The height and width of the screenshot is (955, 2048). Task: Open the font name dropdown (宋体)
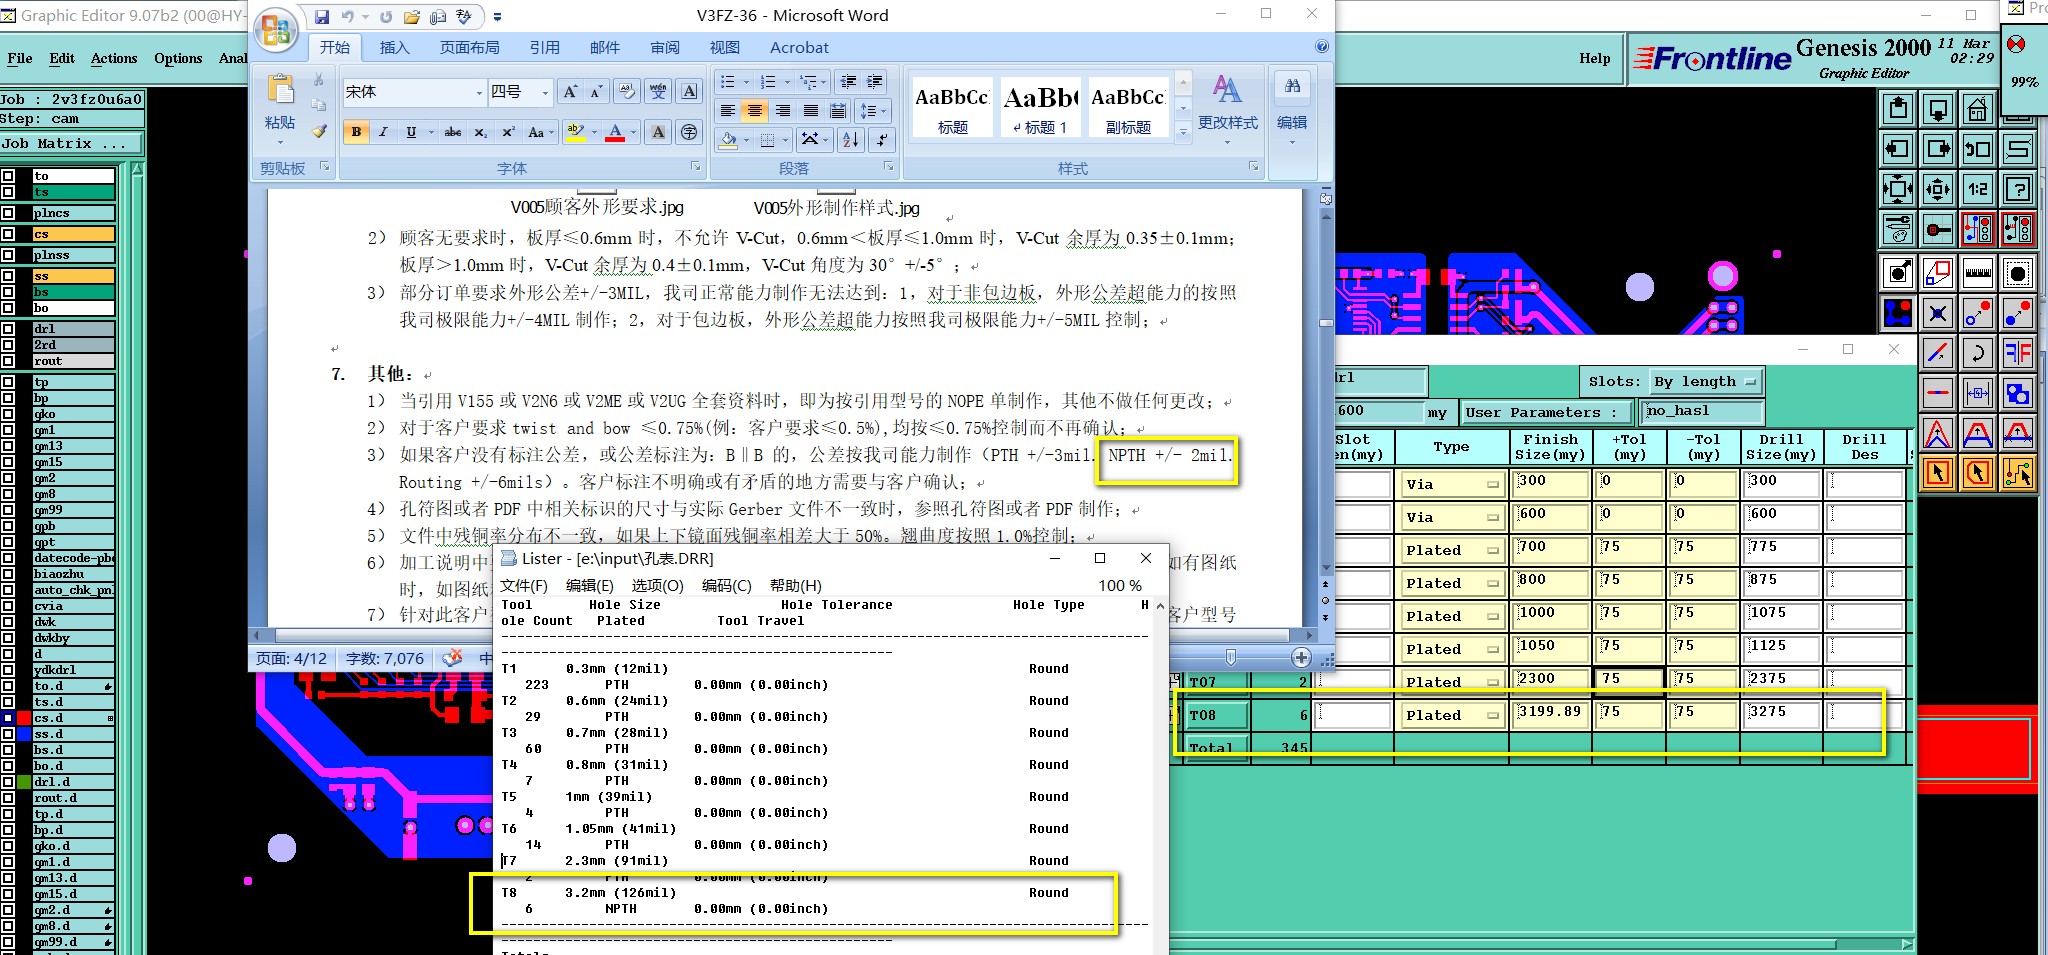click(x=479, y=92)
